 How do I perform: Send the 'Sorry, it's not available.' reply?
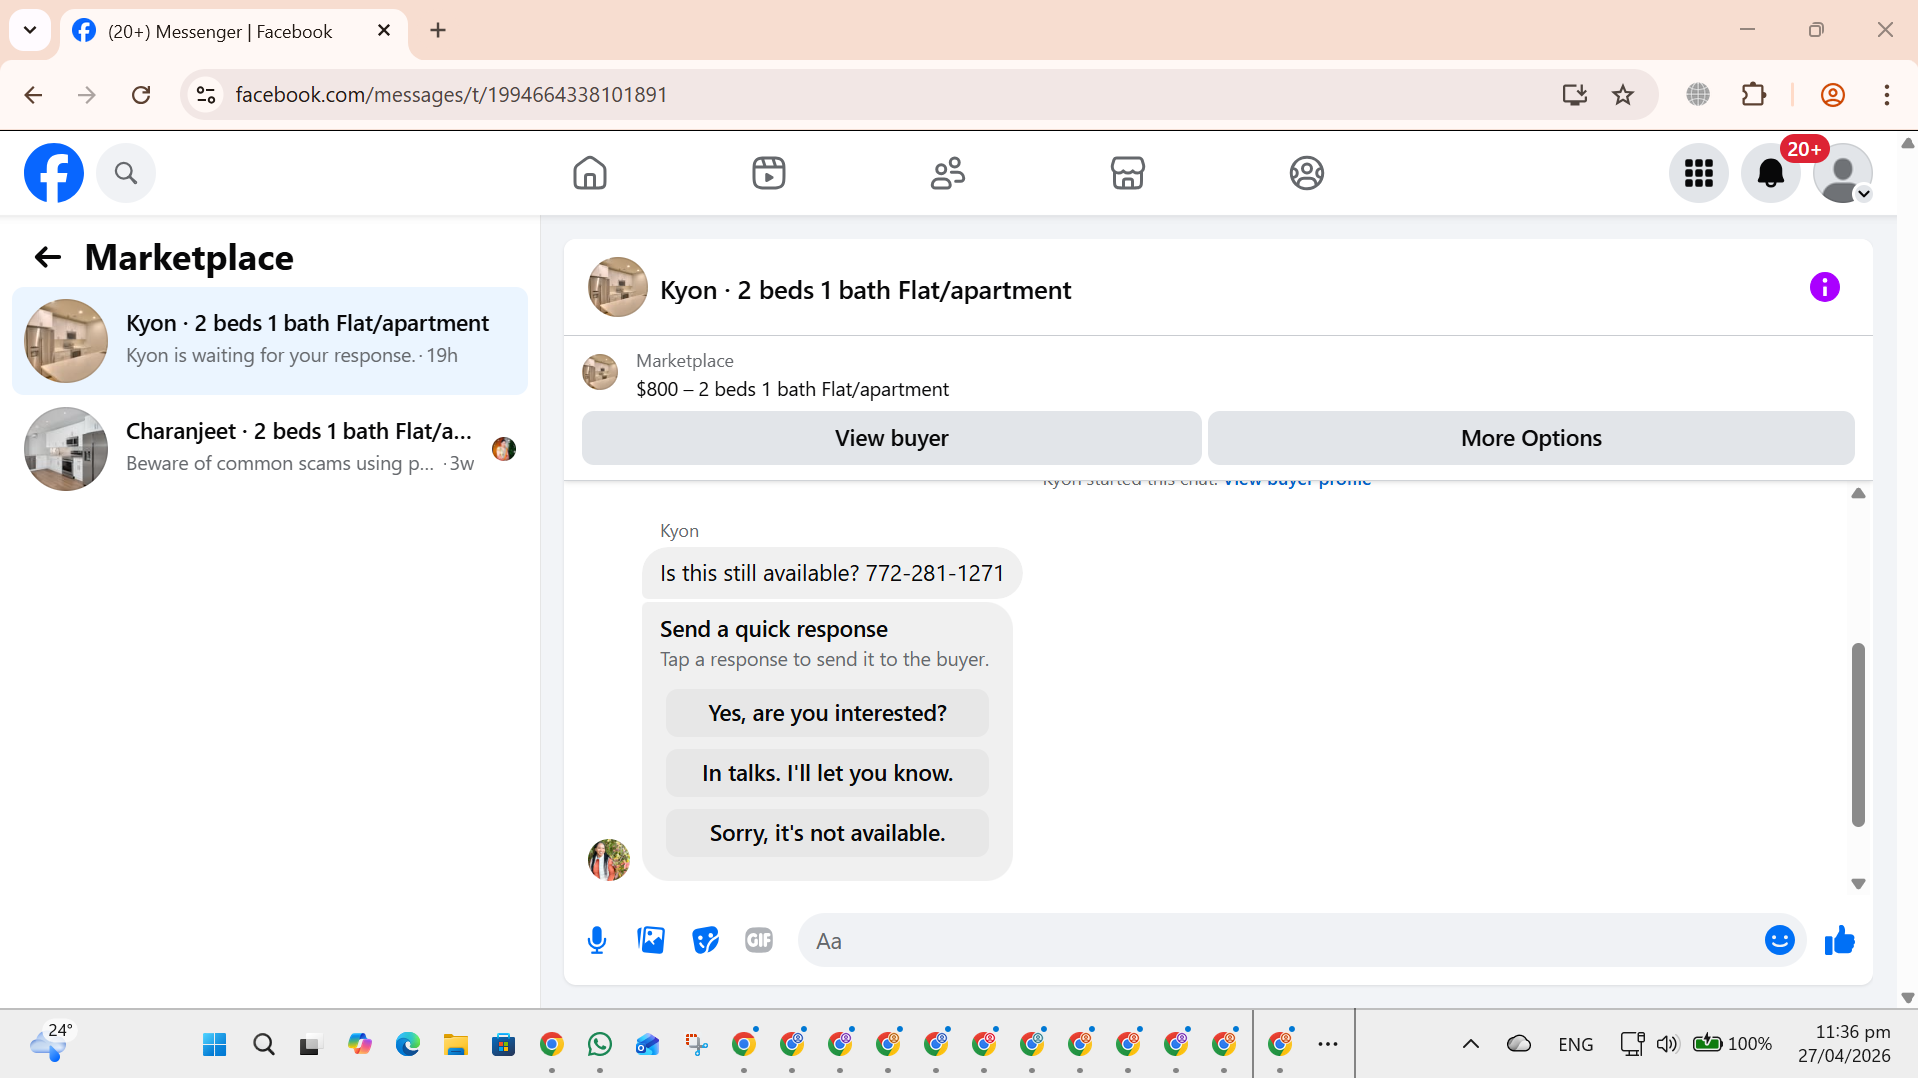coord(827,833)
